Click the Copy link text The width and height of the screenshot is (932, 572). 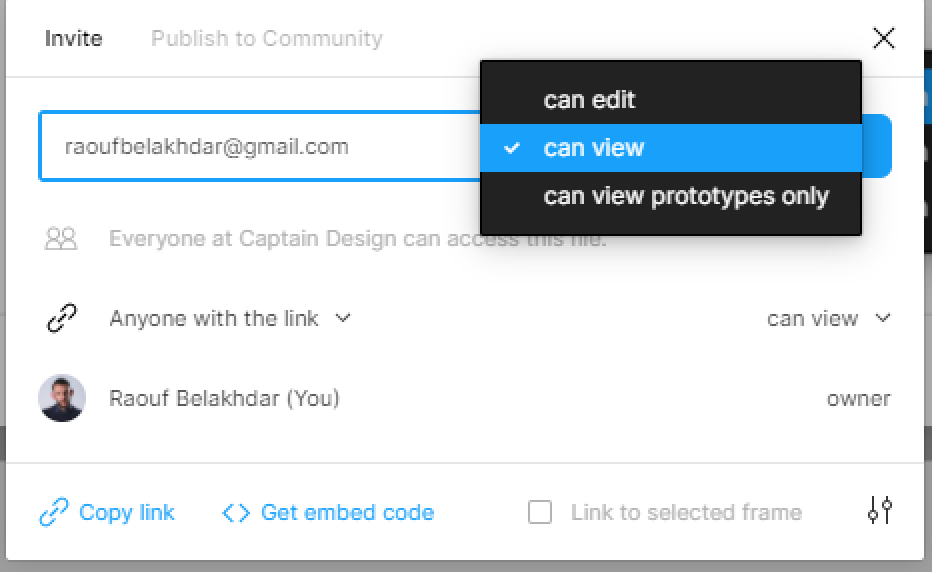tap(127, 512)
